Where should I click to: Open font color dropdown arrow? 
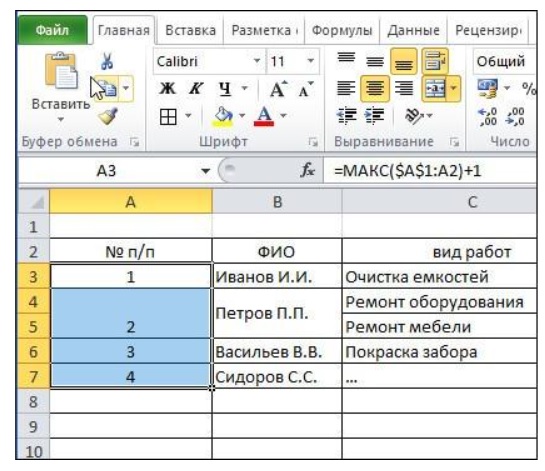(x=284, y=115)
